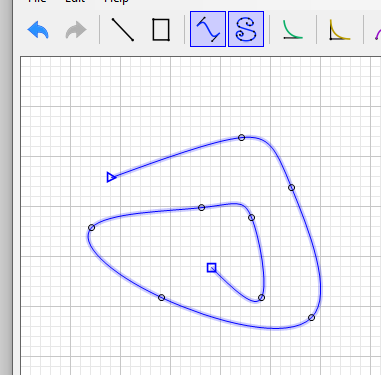Select the leftmost circle control point

click(x=92, y=228)
